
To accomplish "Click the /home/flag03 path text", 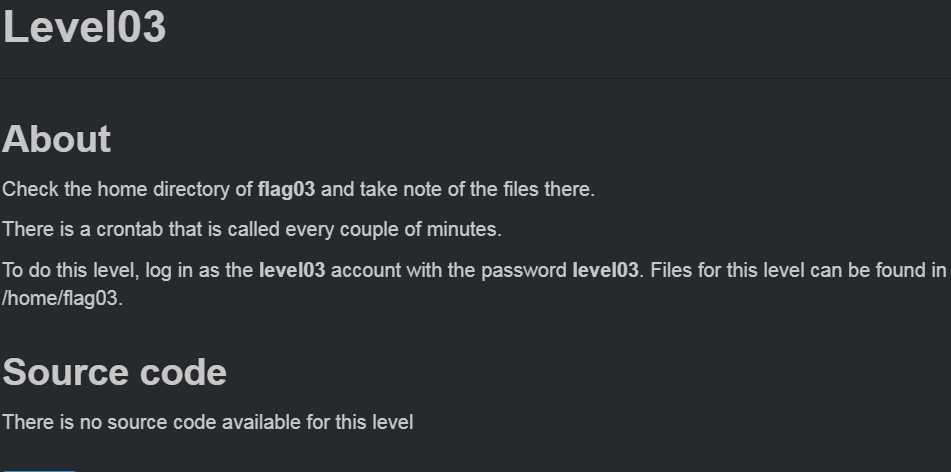I will pyautogui.click(x=62, y=298).
